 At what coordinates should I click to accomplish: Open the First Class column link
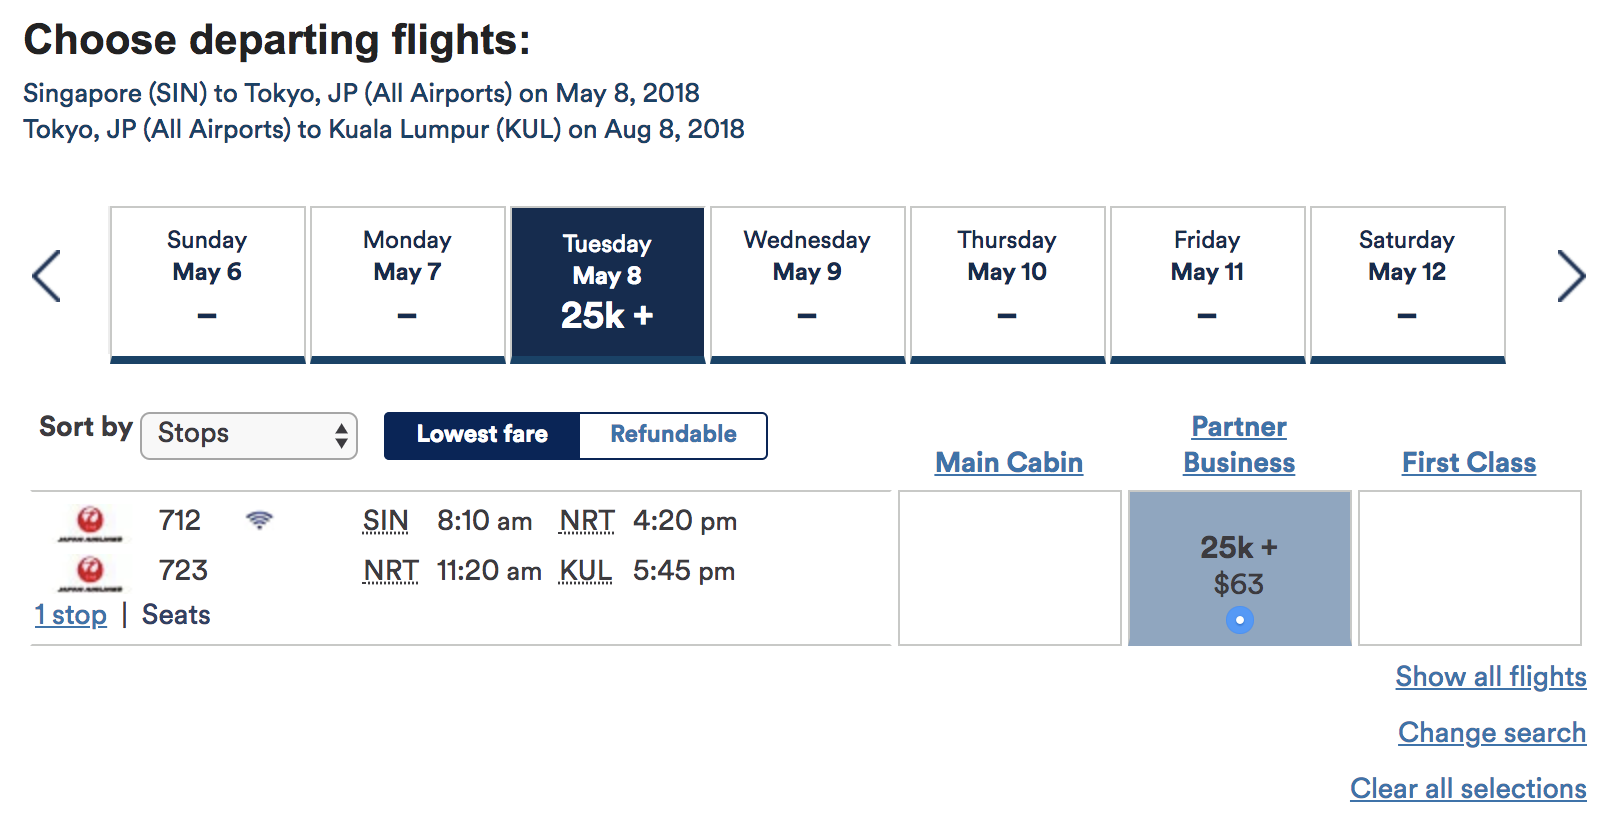point(1469,462)
